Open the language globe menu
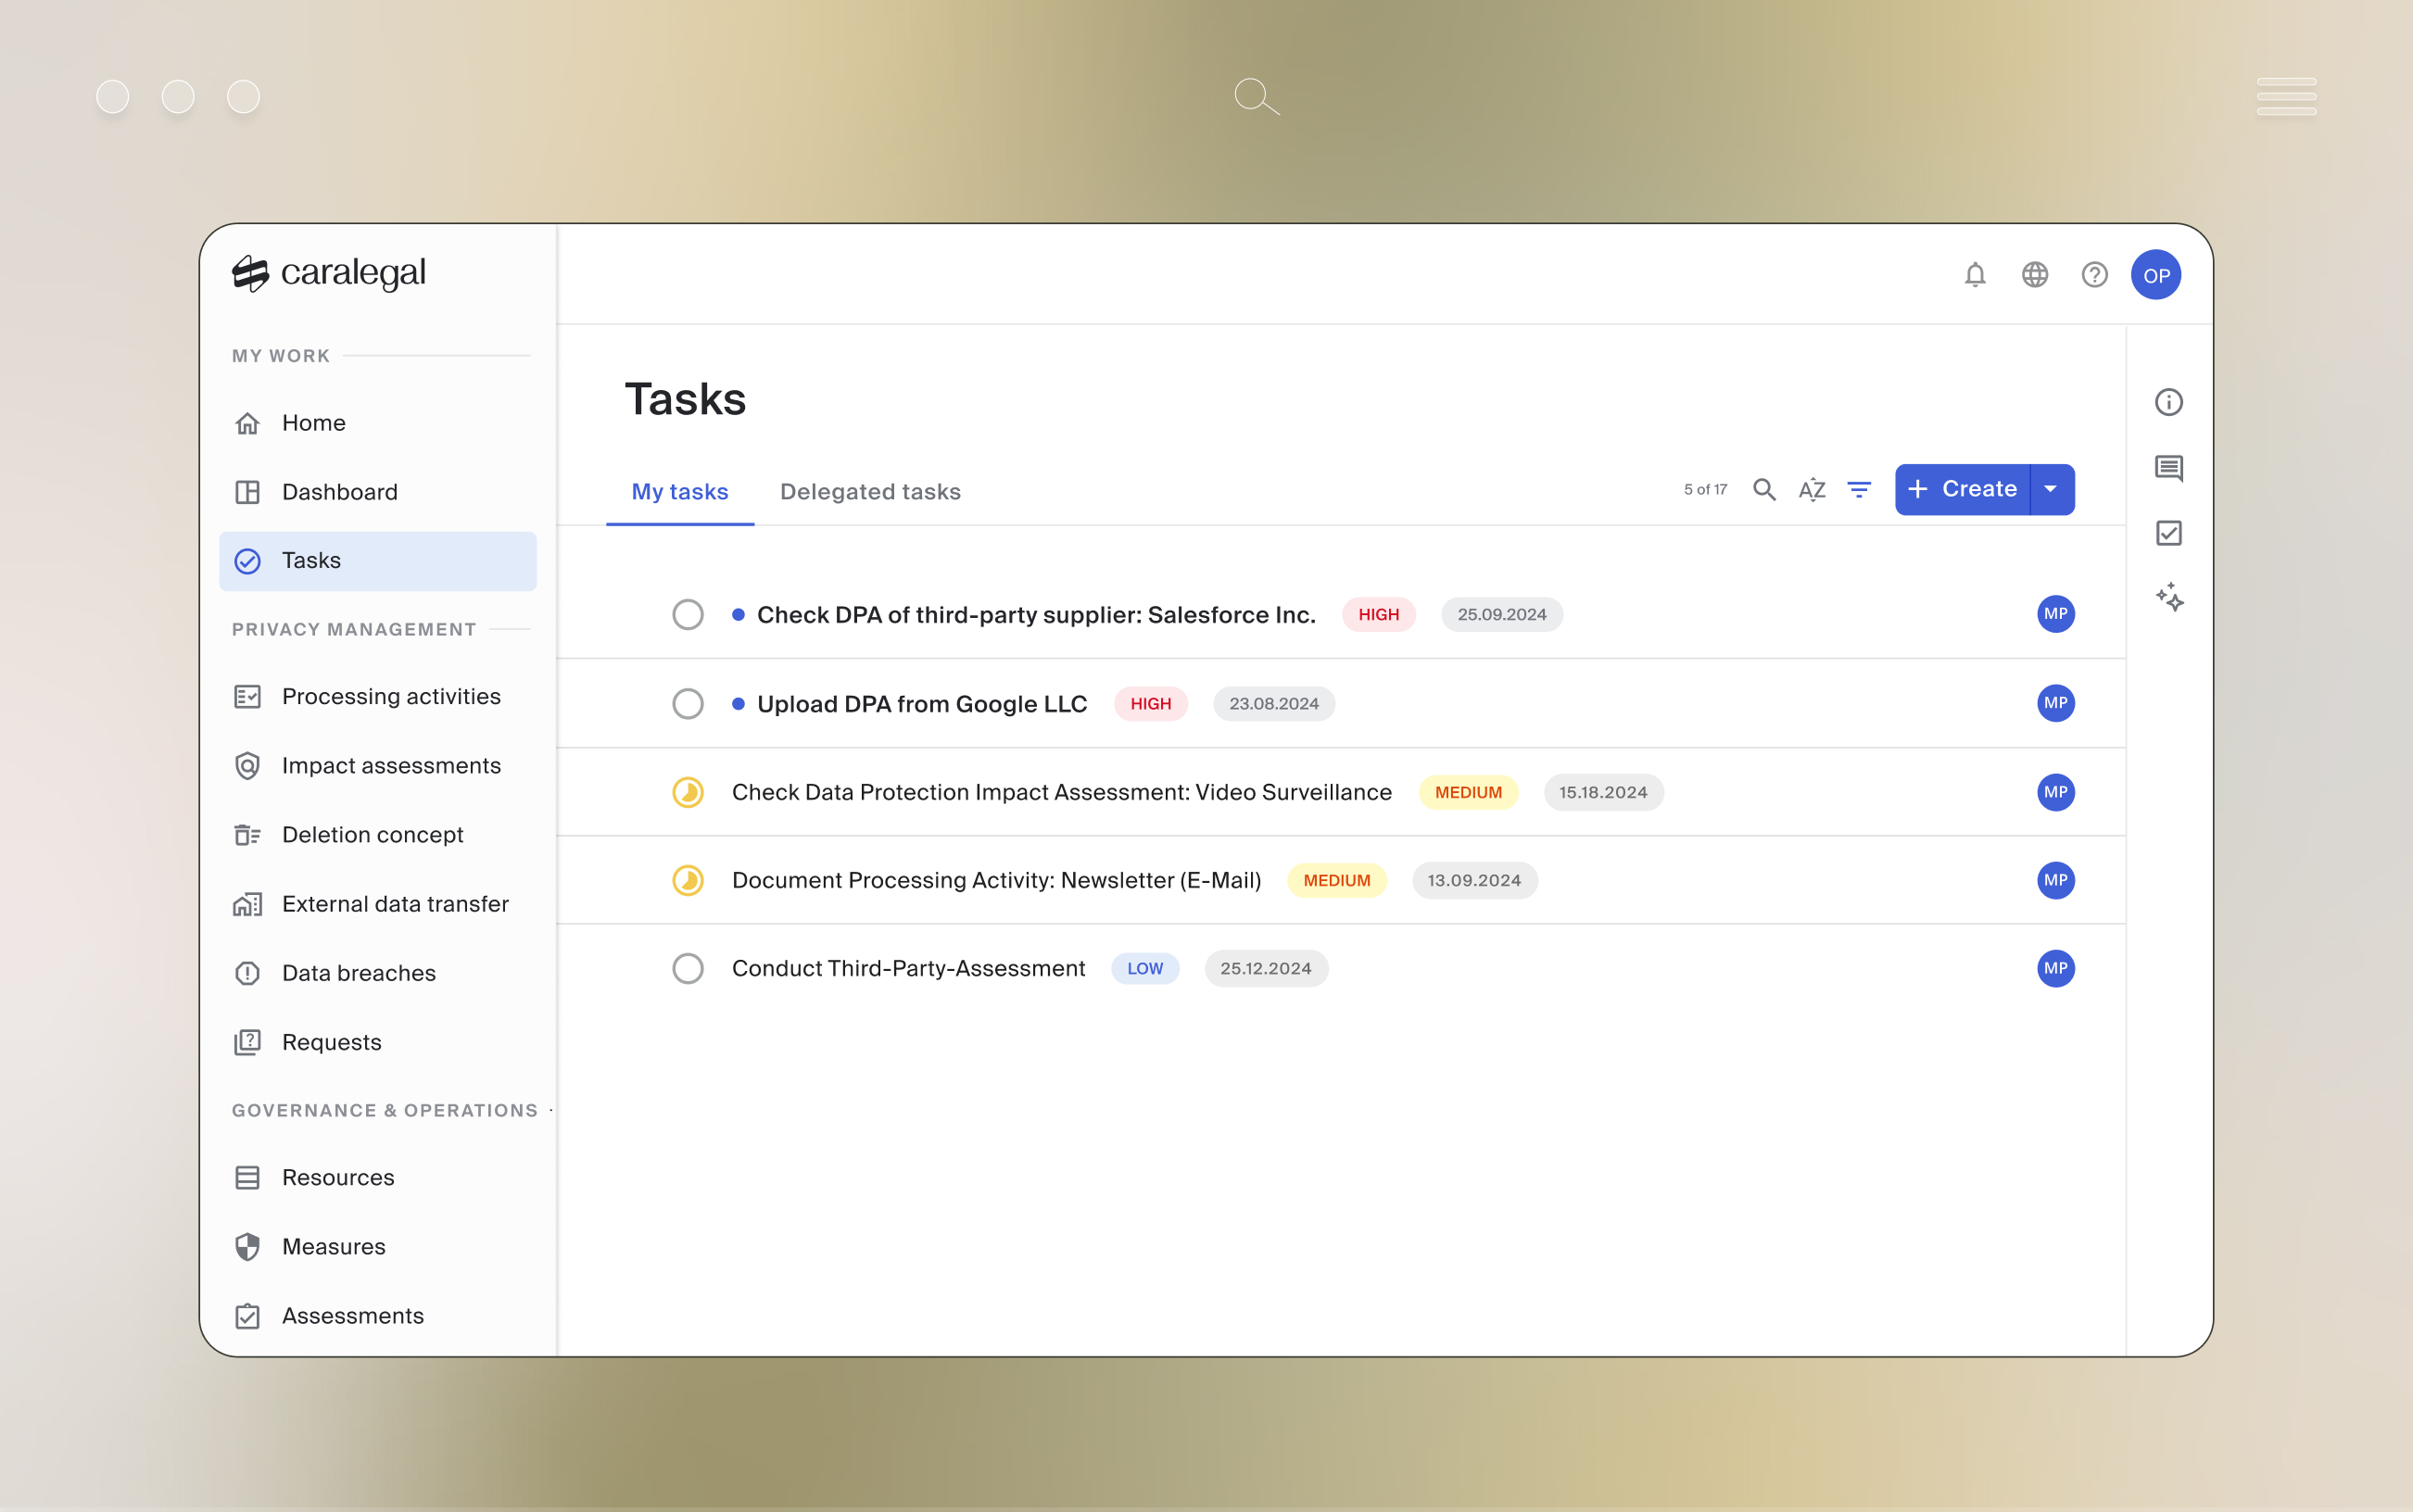Viewport: 2413px width, 1512px height. (x=2034, y=275)
